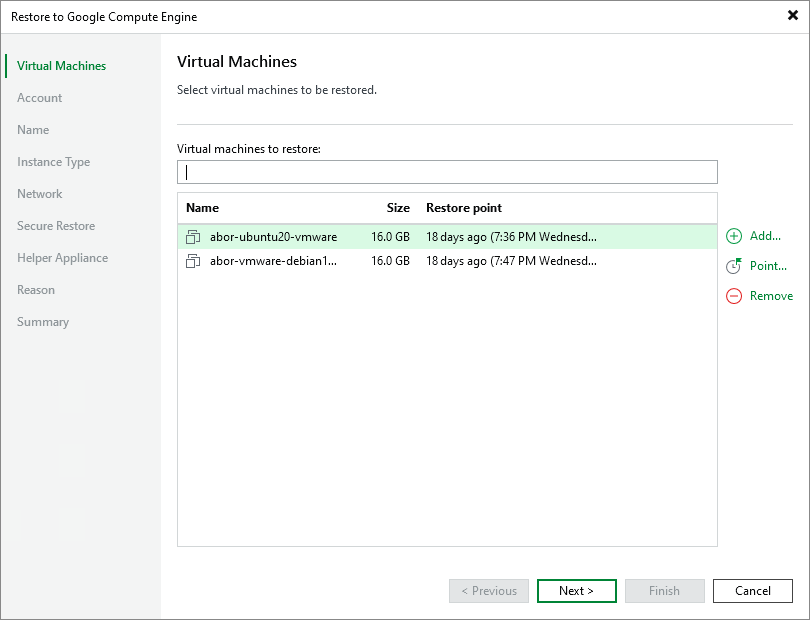
Task: Click the 16.0 GB size of abor-vmware-debian1
Action: [390, 261]
